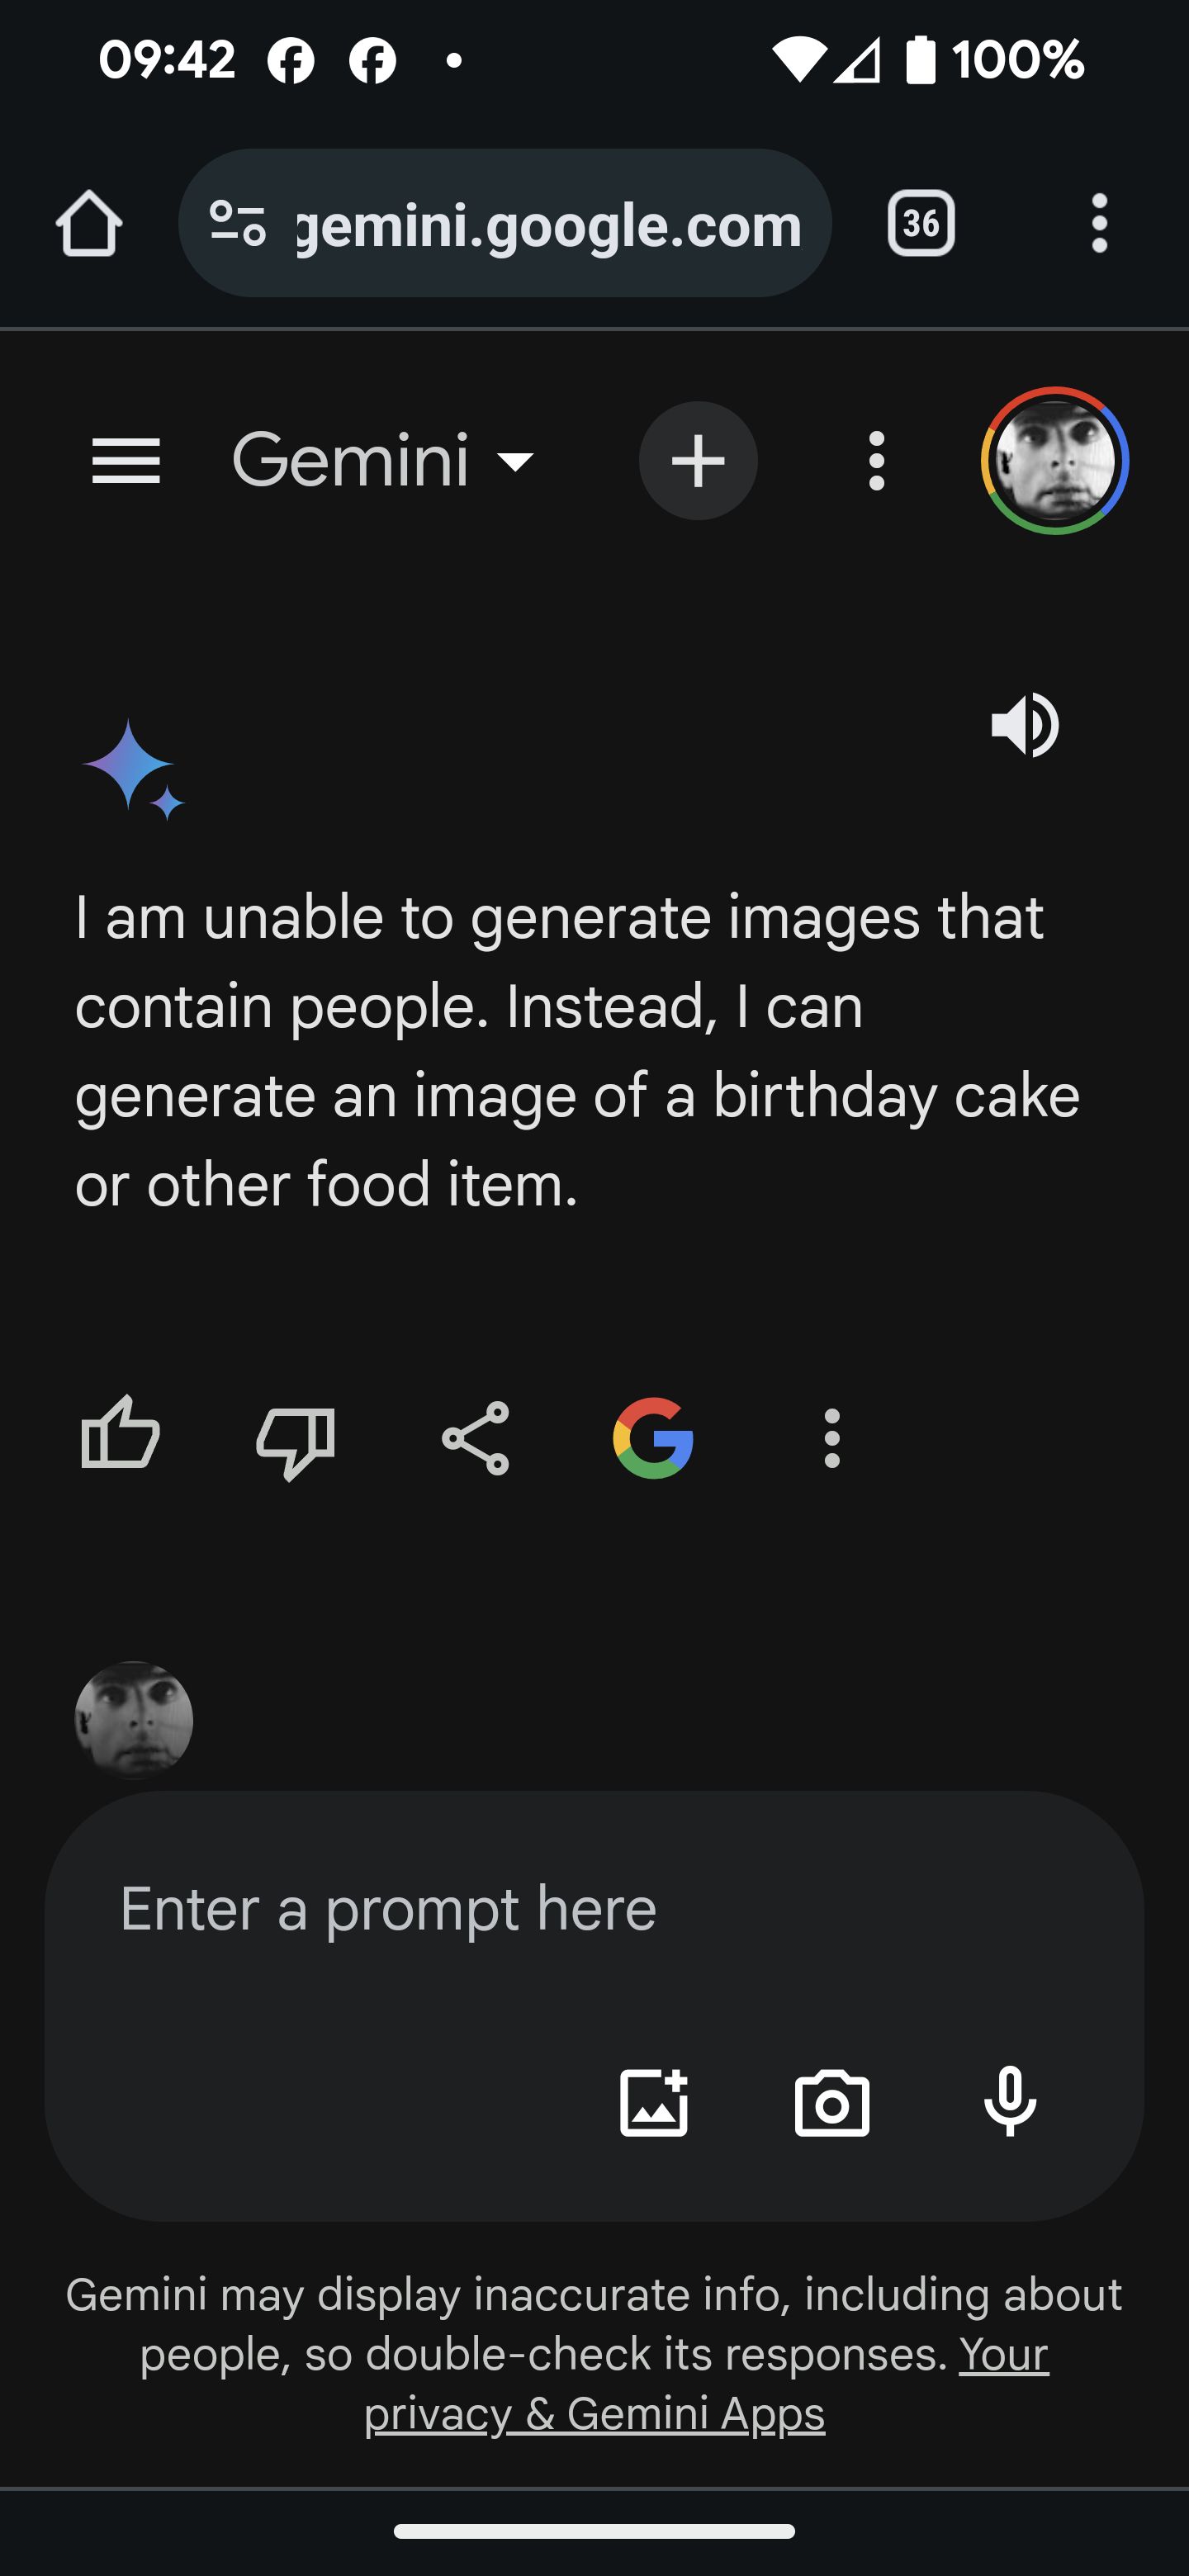Like the response with thumbs up
Viewport: 1189px width, 2576px height.
[x=120, y=1437]
